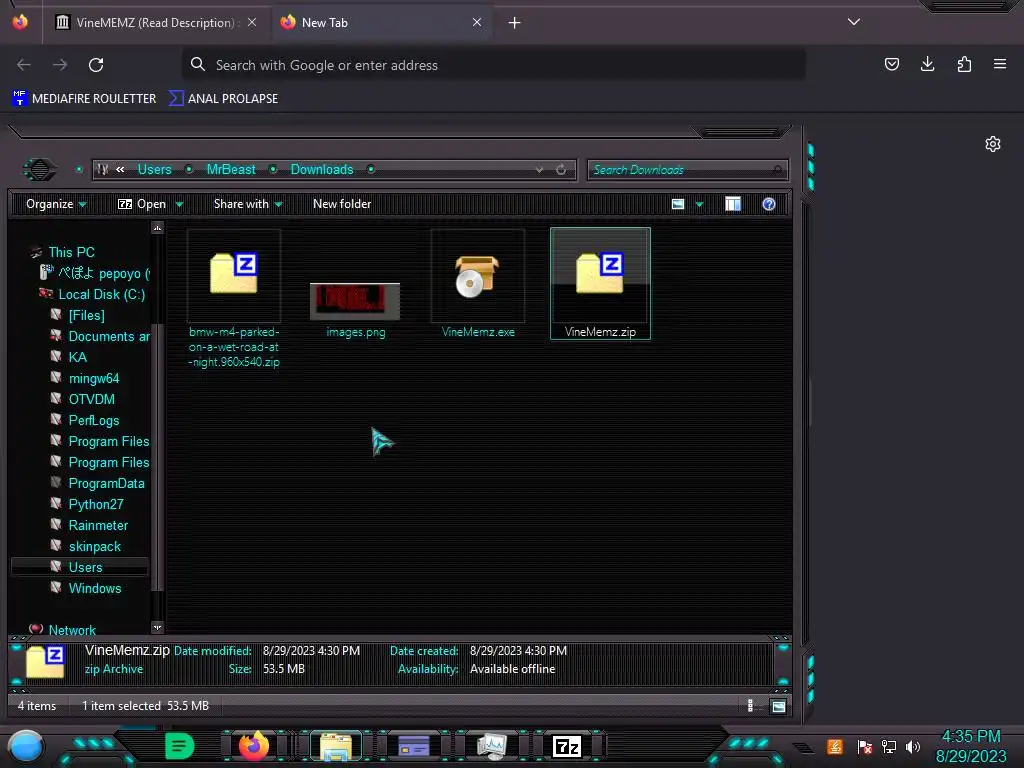Viewport: 1024px width, 768px height.
Task: Click the network tray icon
Action: pyautogui.click(x=889, y=746)
